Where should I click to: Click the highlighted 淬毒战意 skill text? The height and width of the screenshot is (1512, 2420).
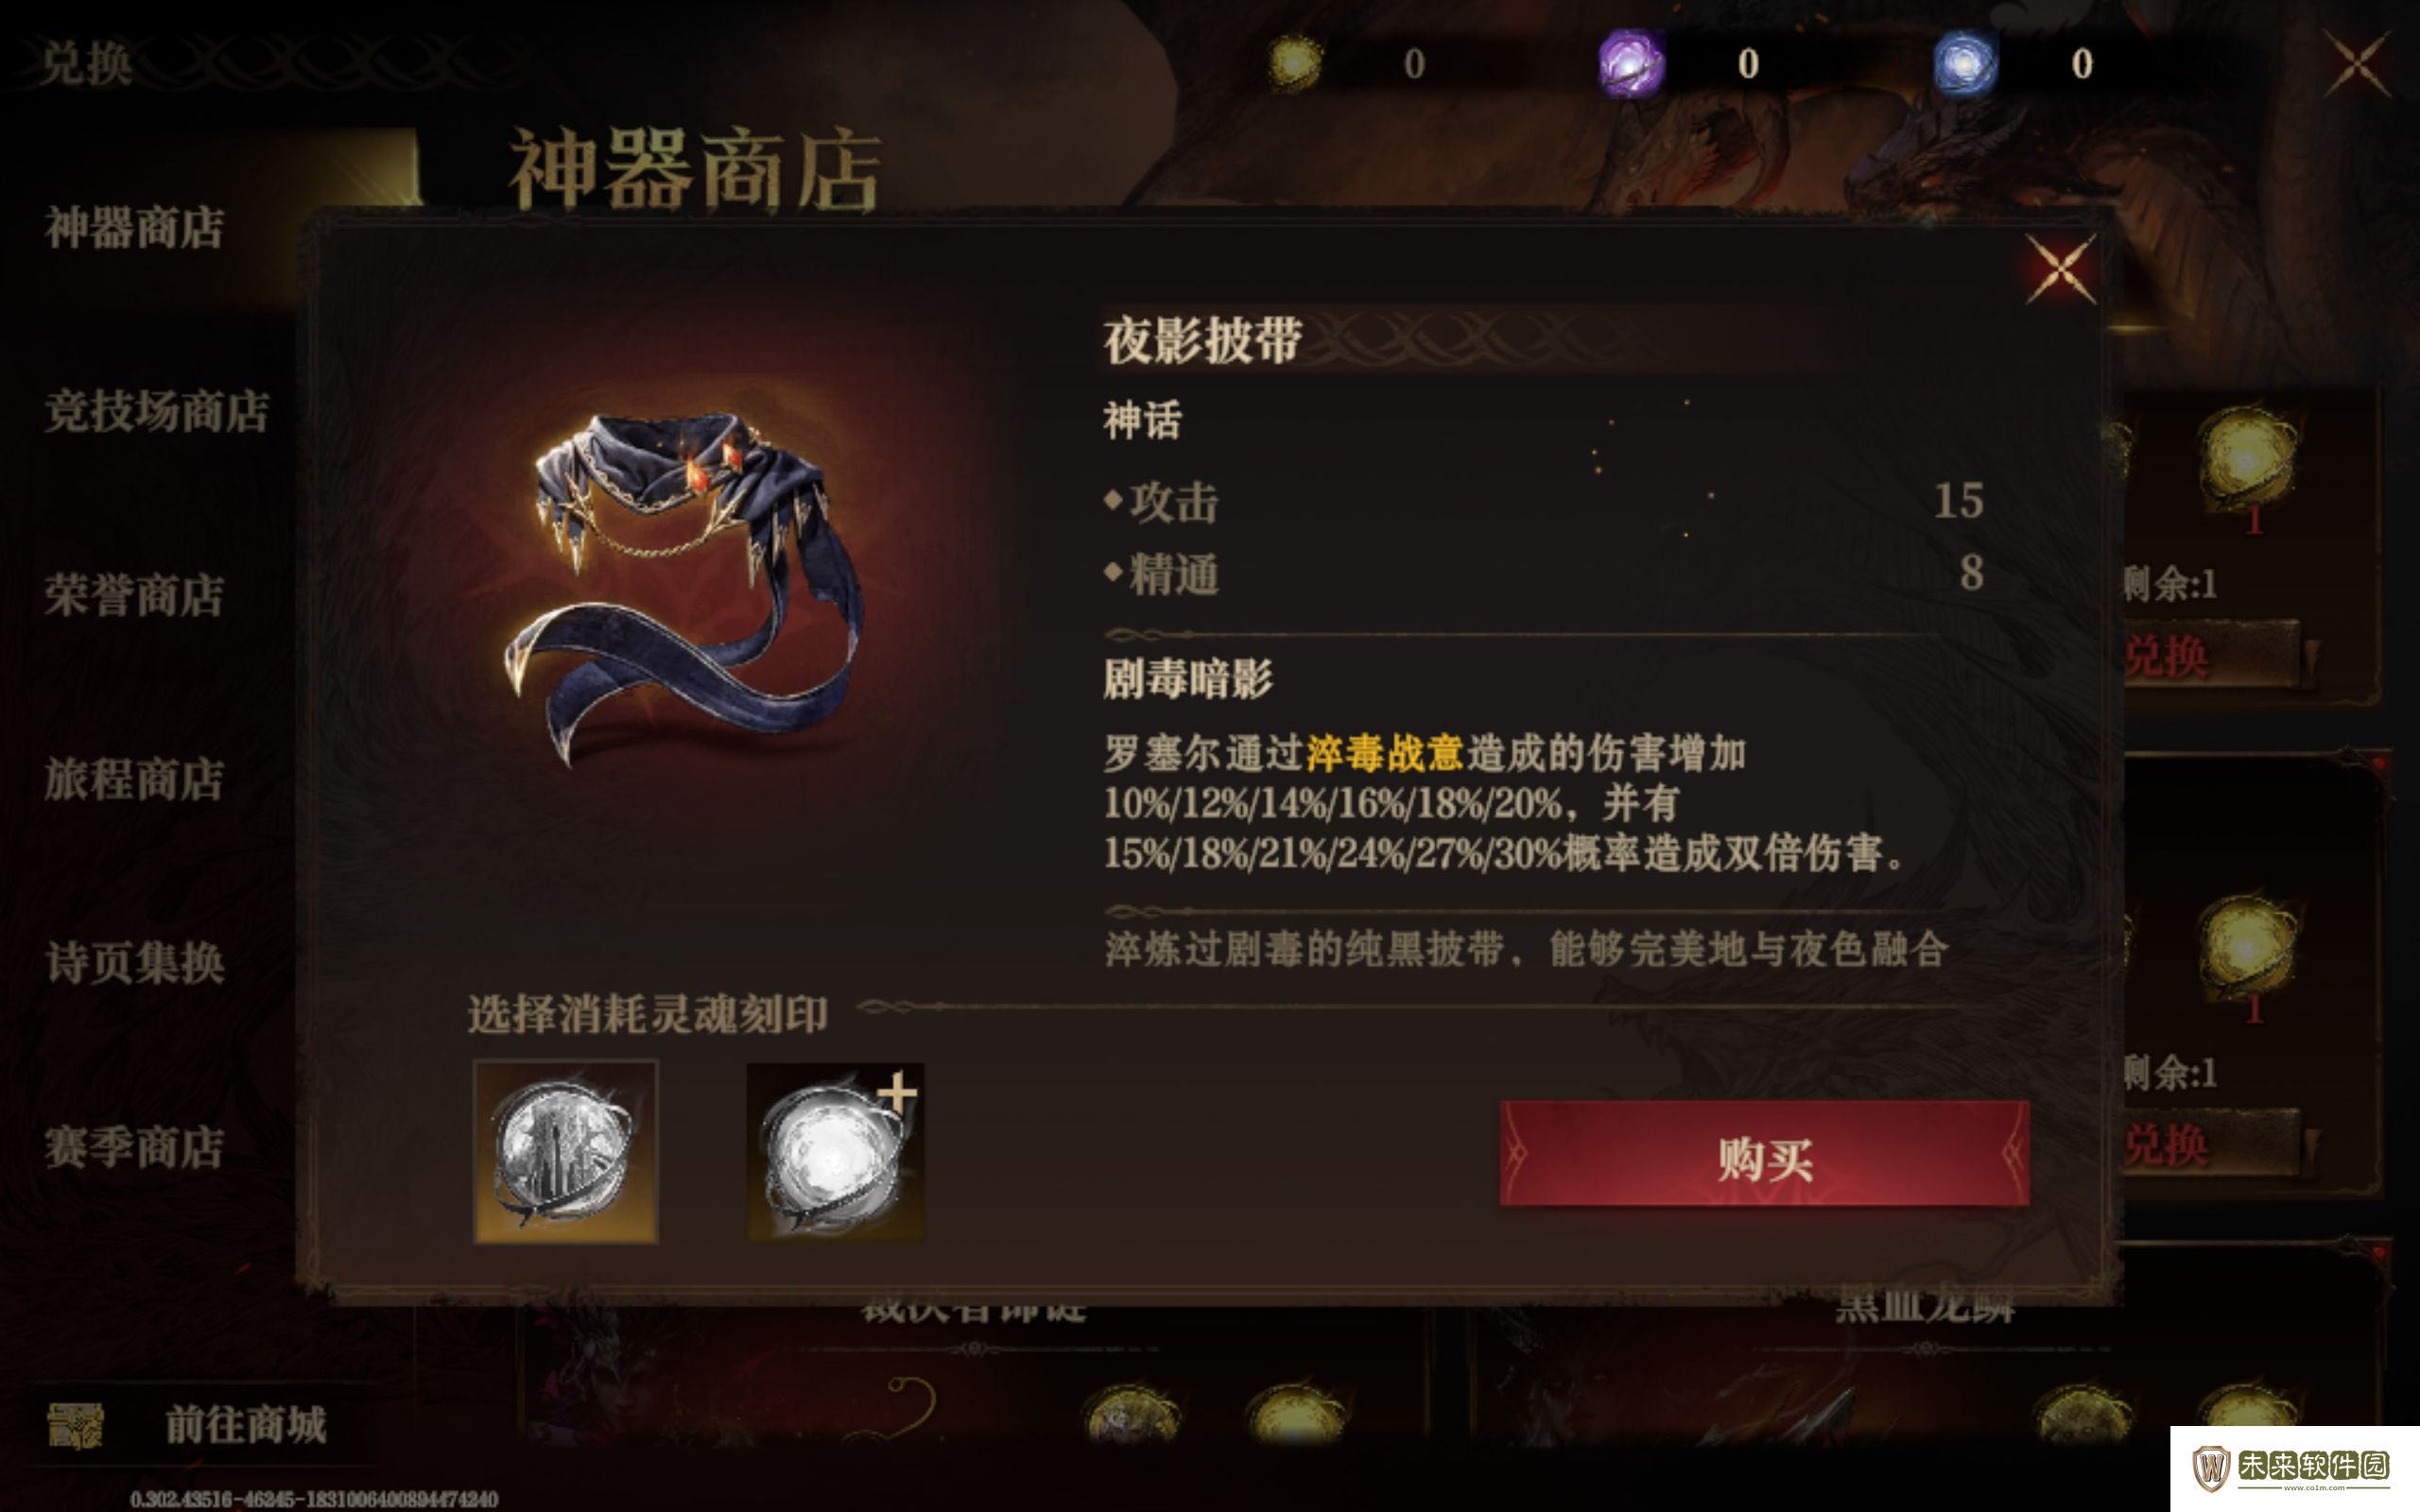(x=1384, y=753)
